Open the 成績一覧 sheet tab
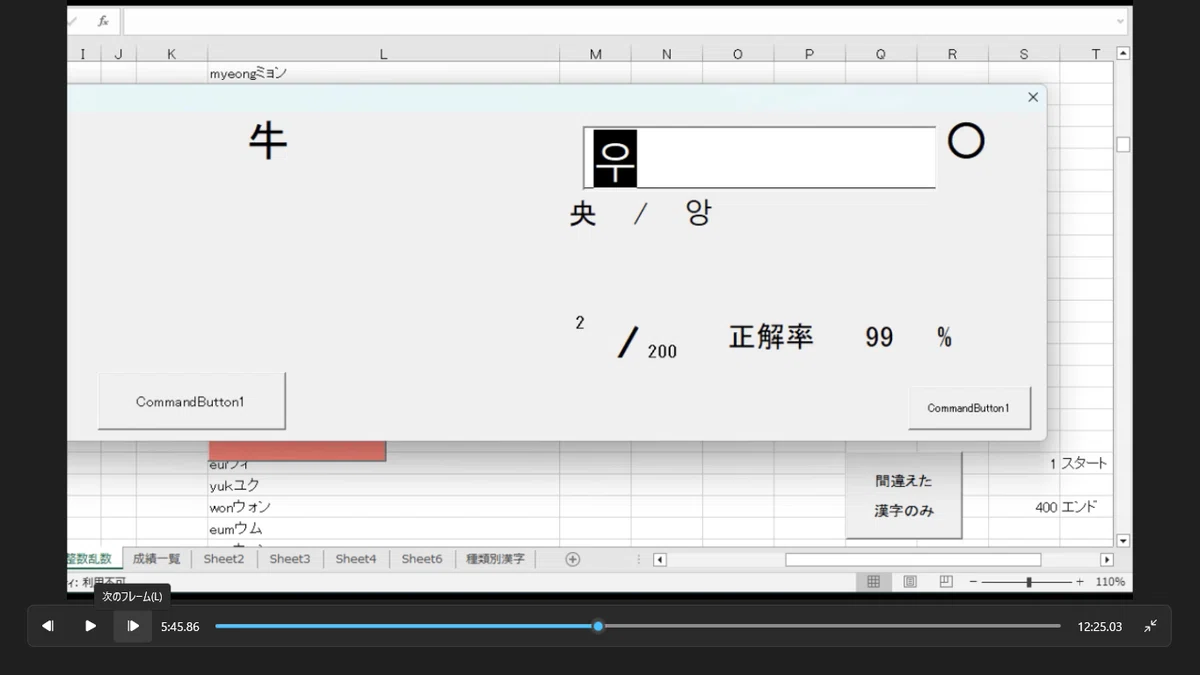The width and height of the screenshot is (1200, 675). 157,559
